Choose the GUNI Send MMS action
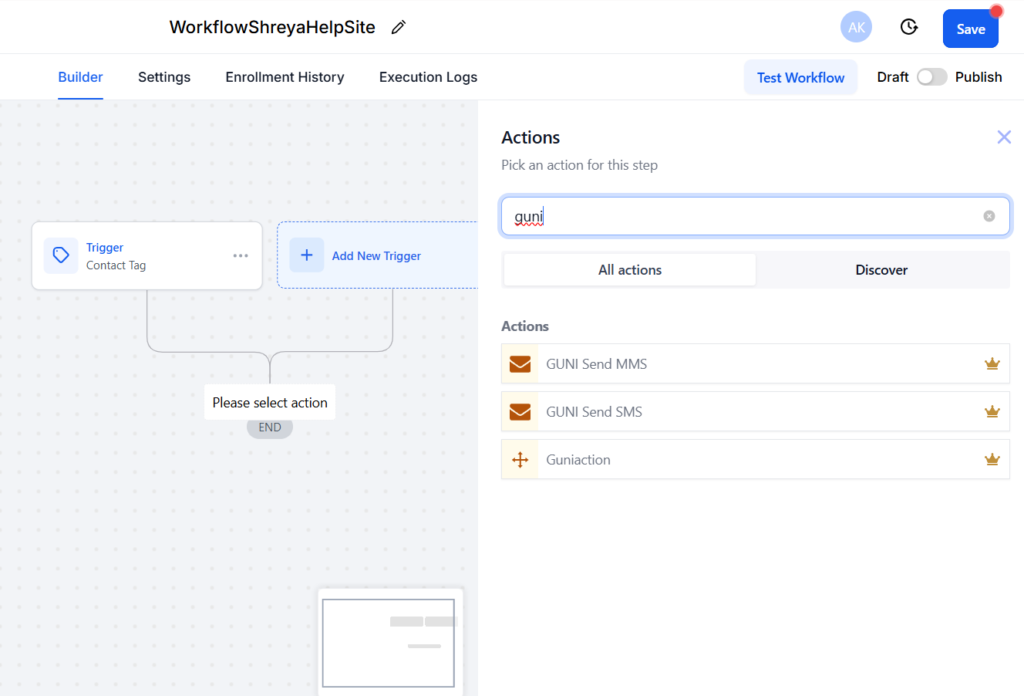Screen dimensions: 1024x696 pyautogui.click(x=755, y=364)
